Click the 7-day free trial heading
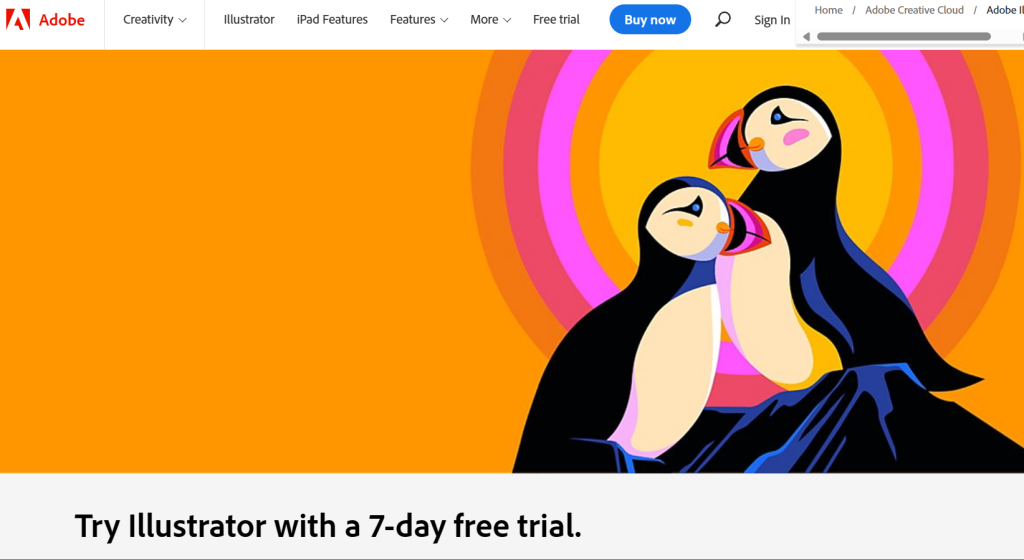This screenshot has width=1024, height=560. tap(328, 525)
